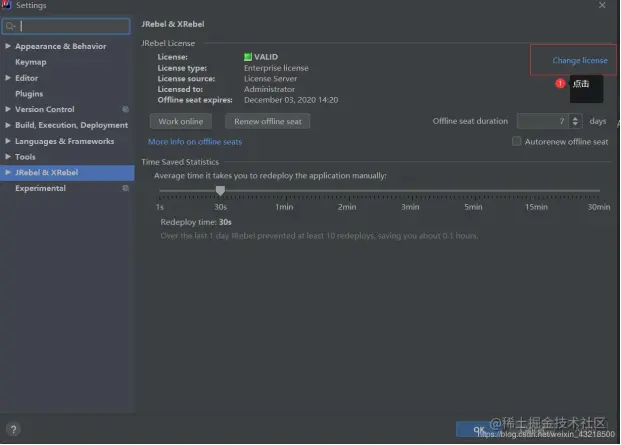Focus the settings search field
The width and height of the screenshot is (621, 445).
pos(66,26)
